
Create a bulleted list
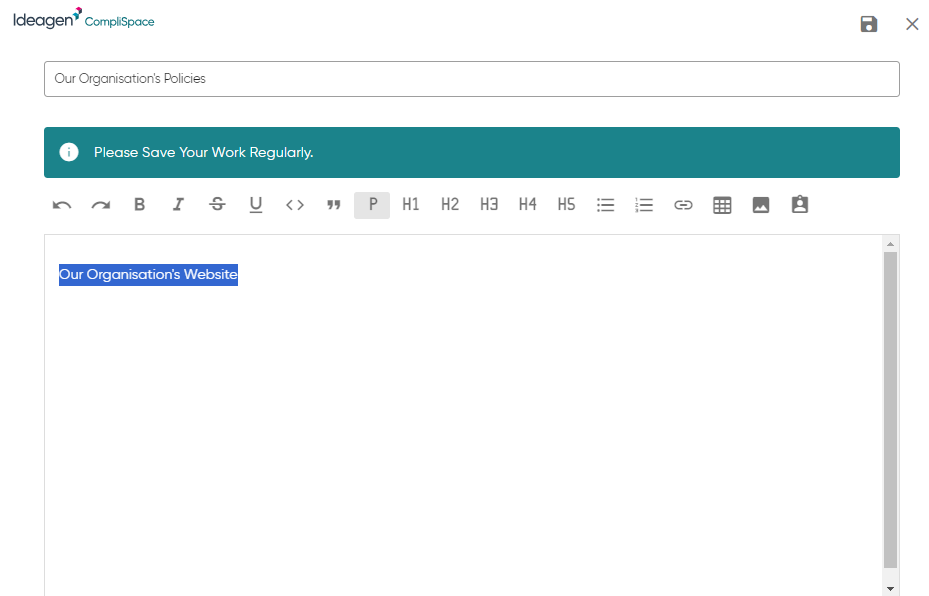pos(606,205)
